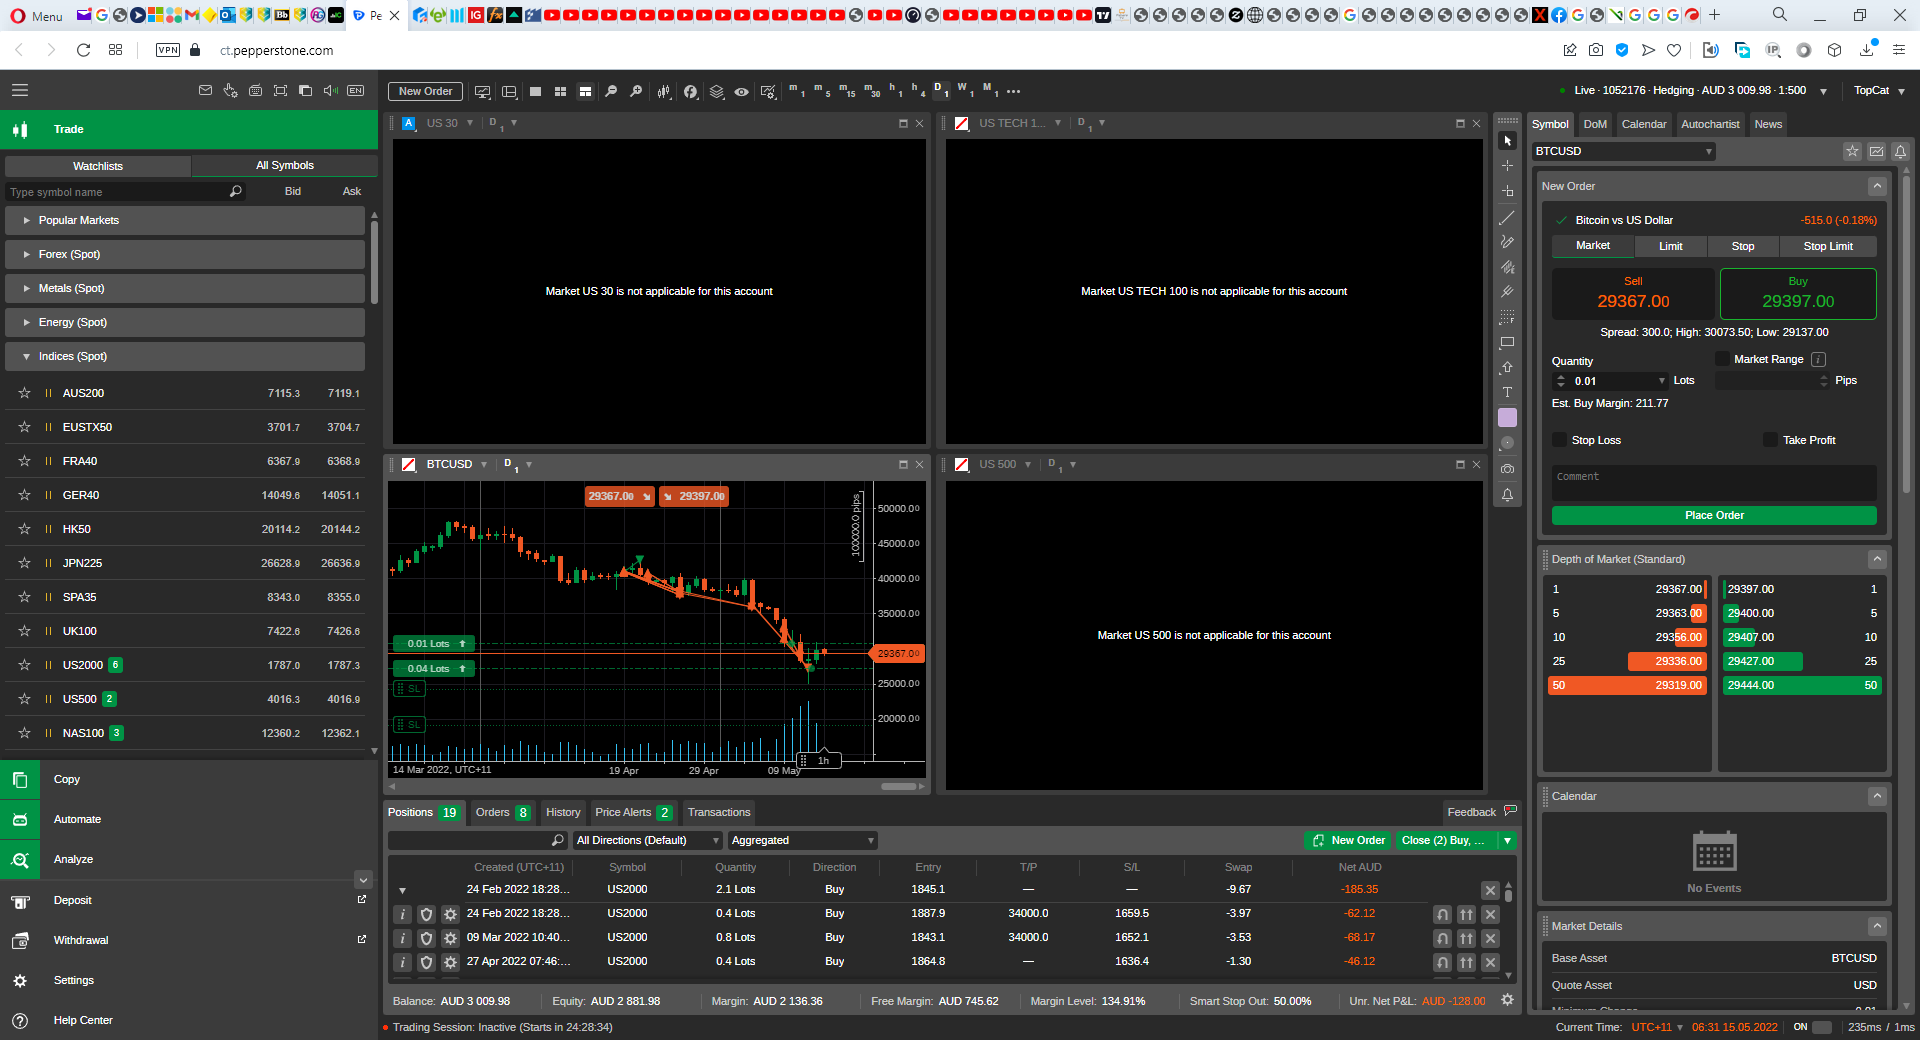This screenshot has width=1920, height=1040.
Task: Open the BTCUSD symbol dropdown
Action: pos(1623,151)
